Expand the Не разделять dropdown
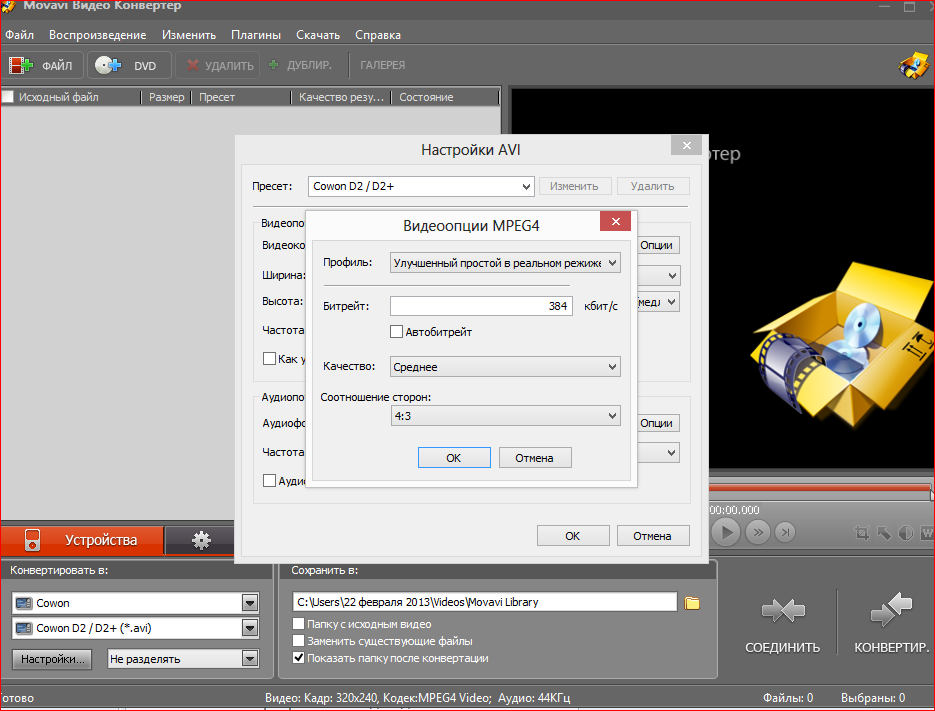935x711 pixels. [x=183, y=659]
